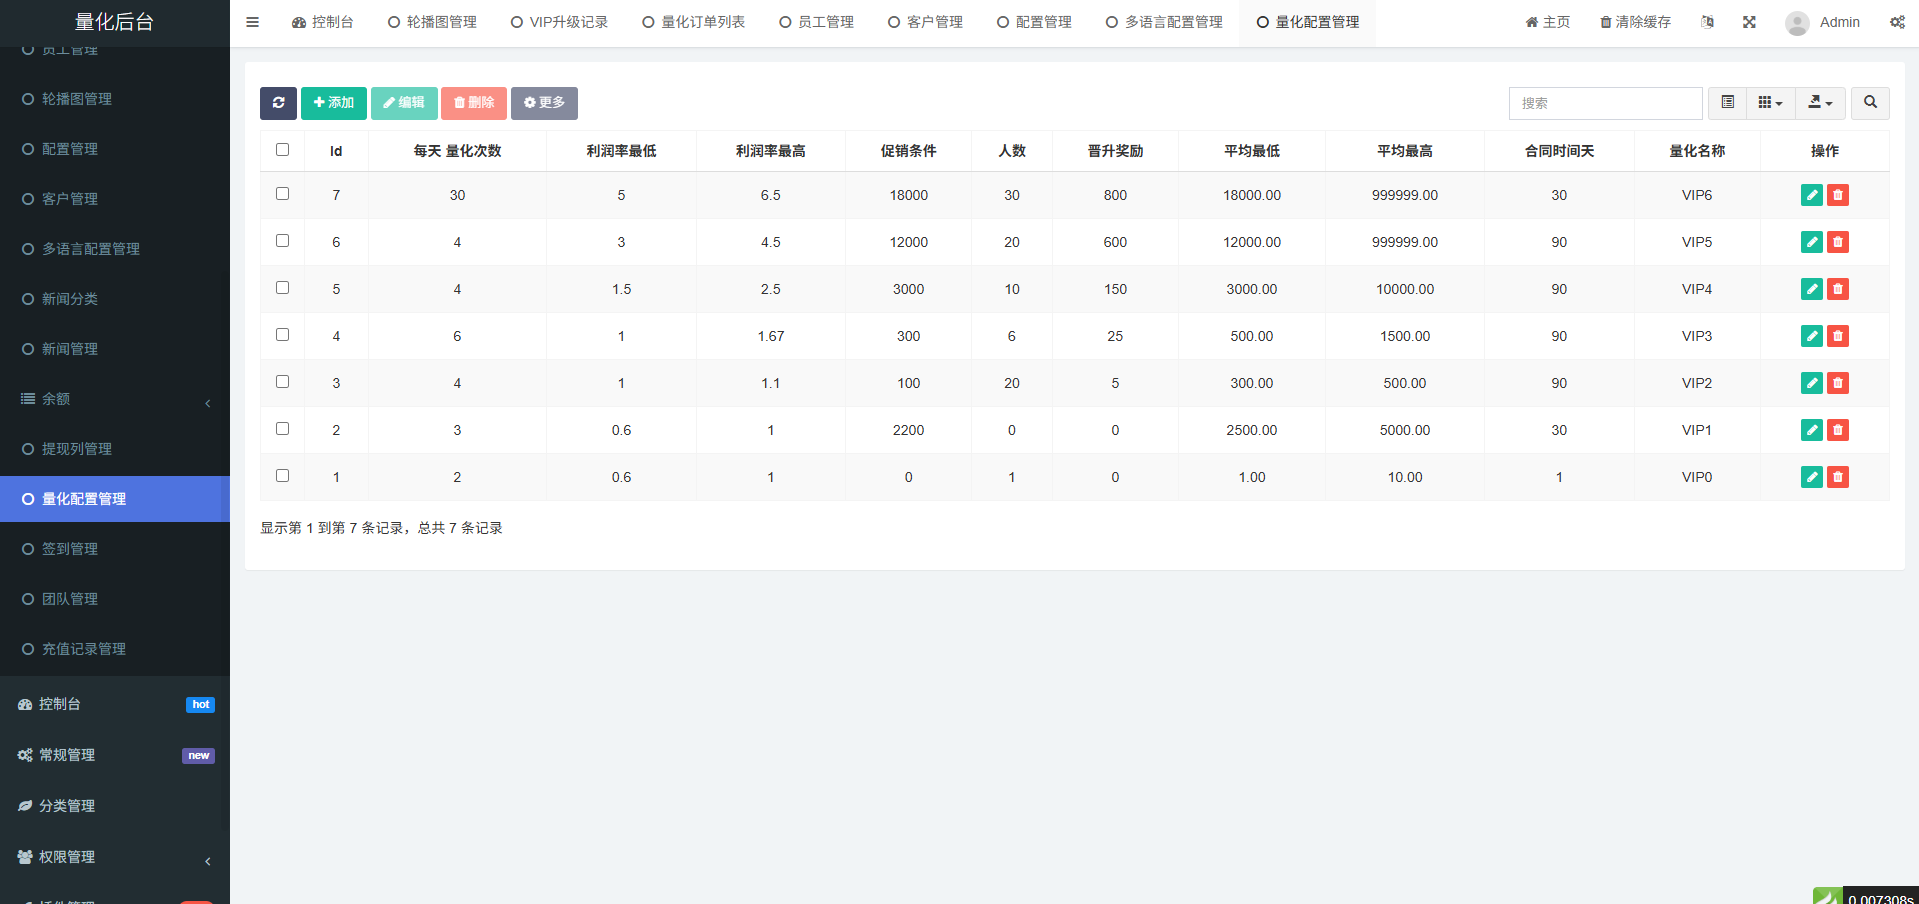Open 新闻分类 in the sidebar
This screenshot has width=1919, height=904.
click(x=115, y=299)
